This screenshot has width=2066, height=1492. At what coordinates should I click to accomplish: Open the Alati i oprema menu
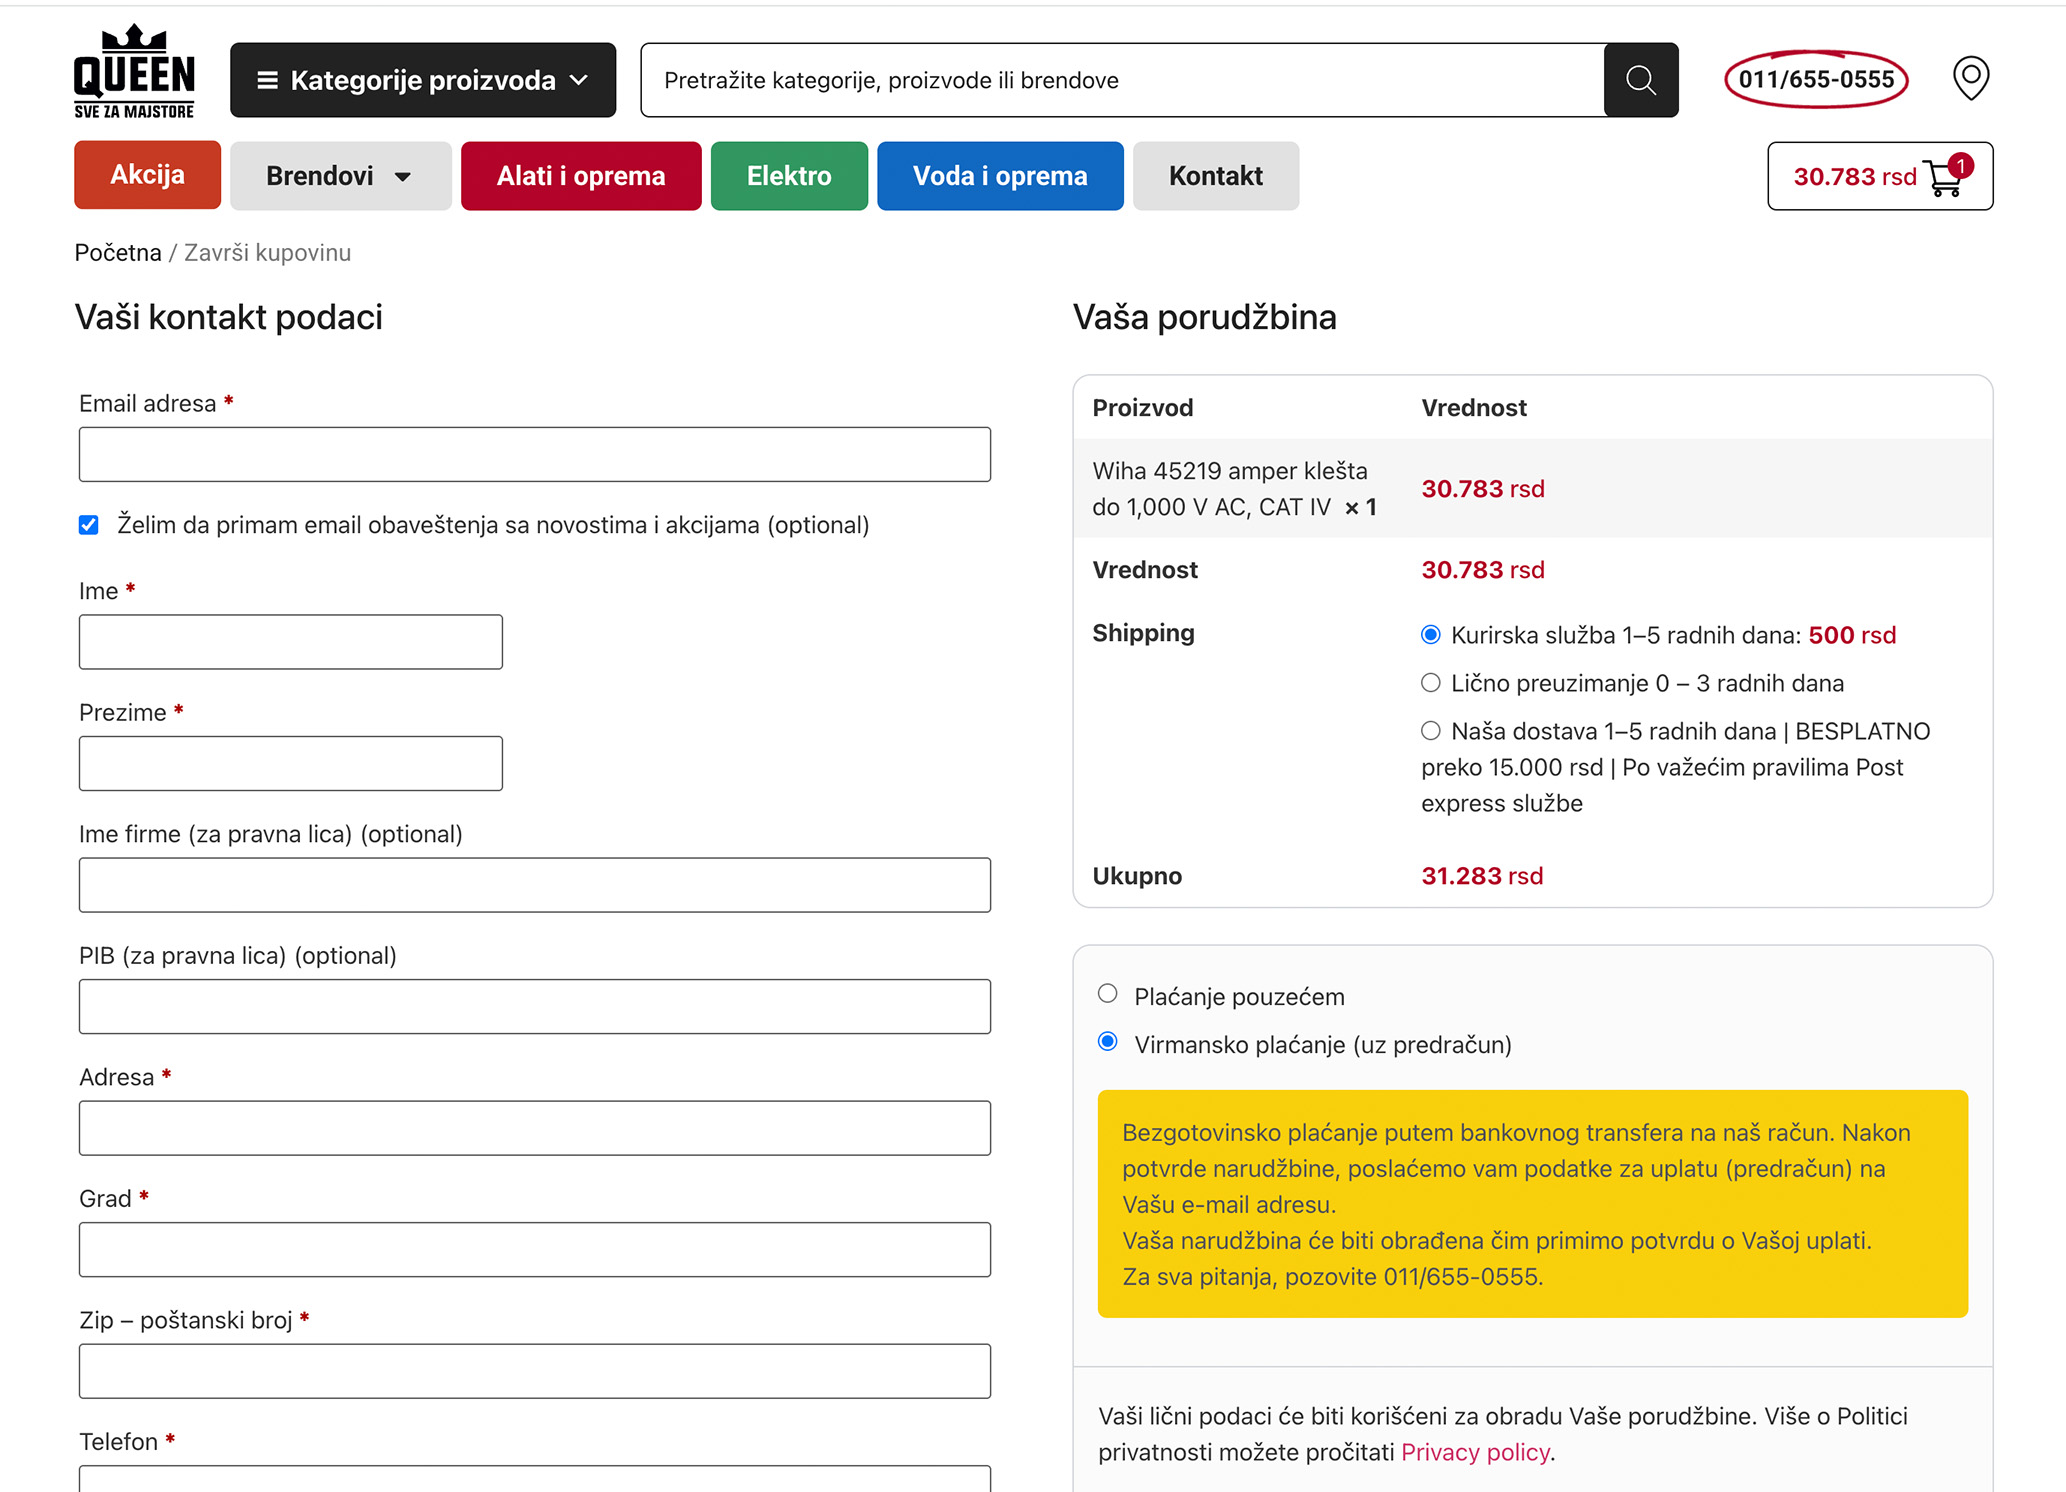tap(580, 176)
